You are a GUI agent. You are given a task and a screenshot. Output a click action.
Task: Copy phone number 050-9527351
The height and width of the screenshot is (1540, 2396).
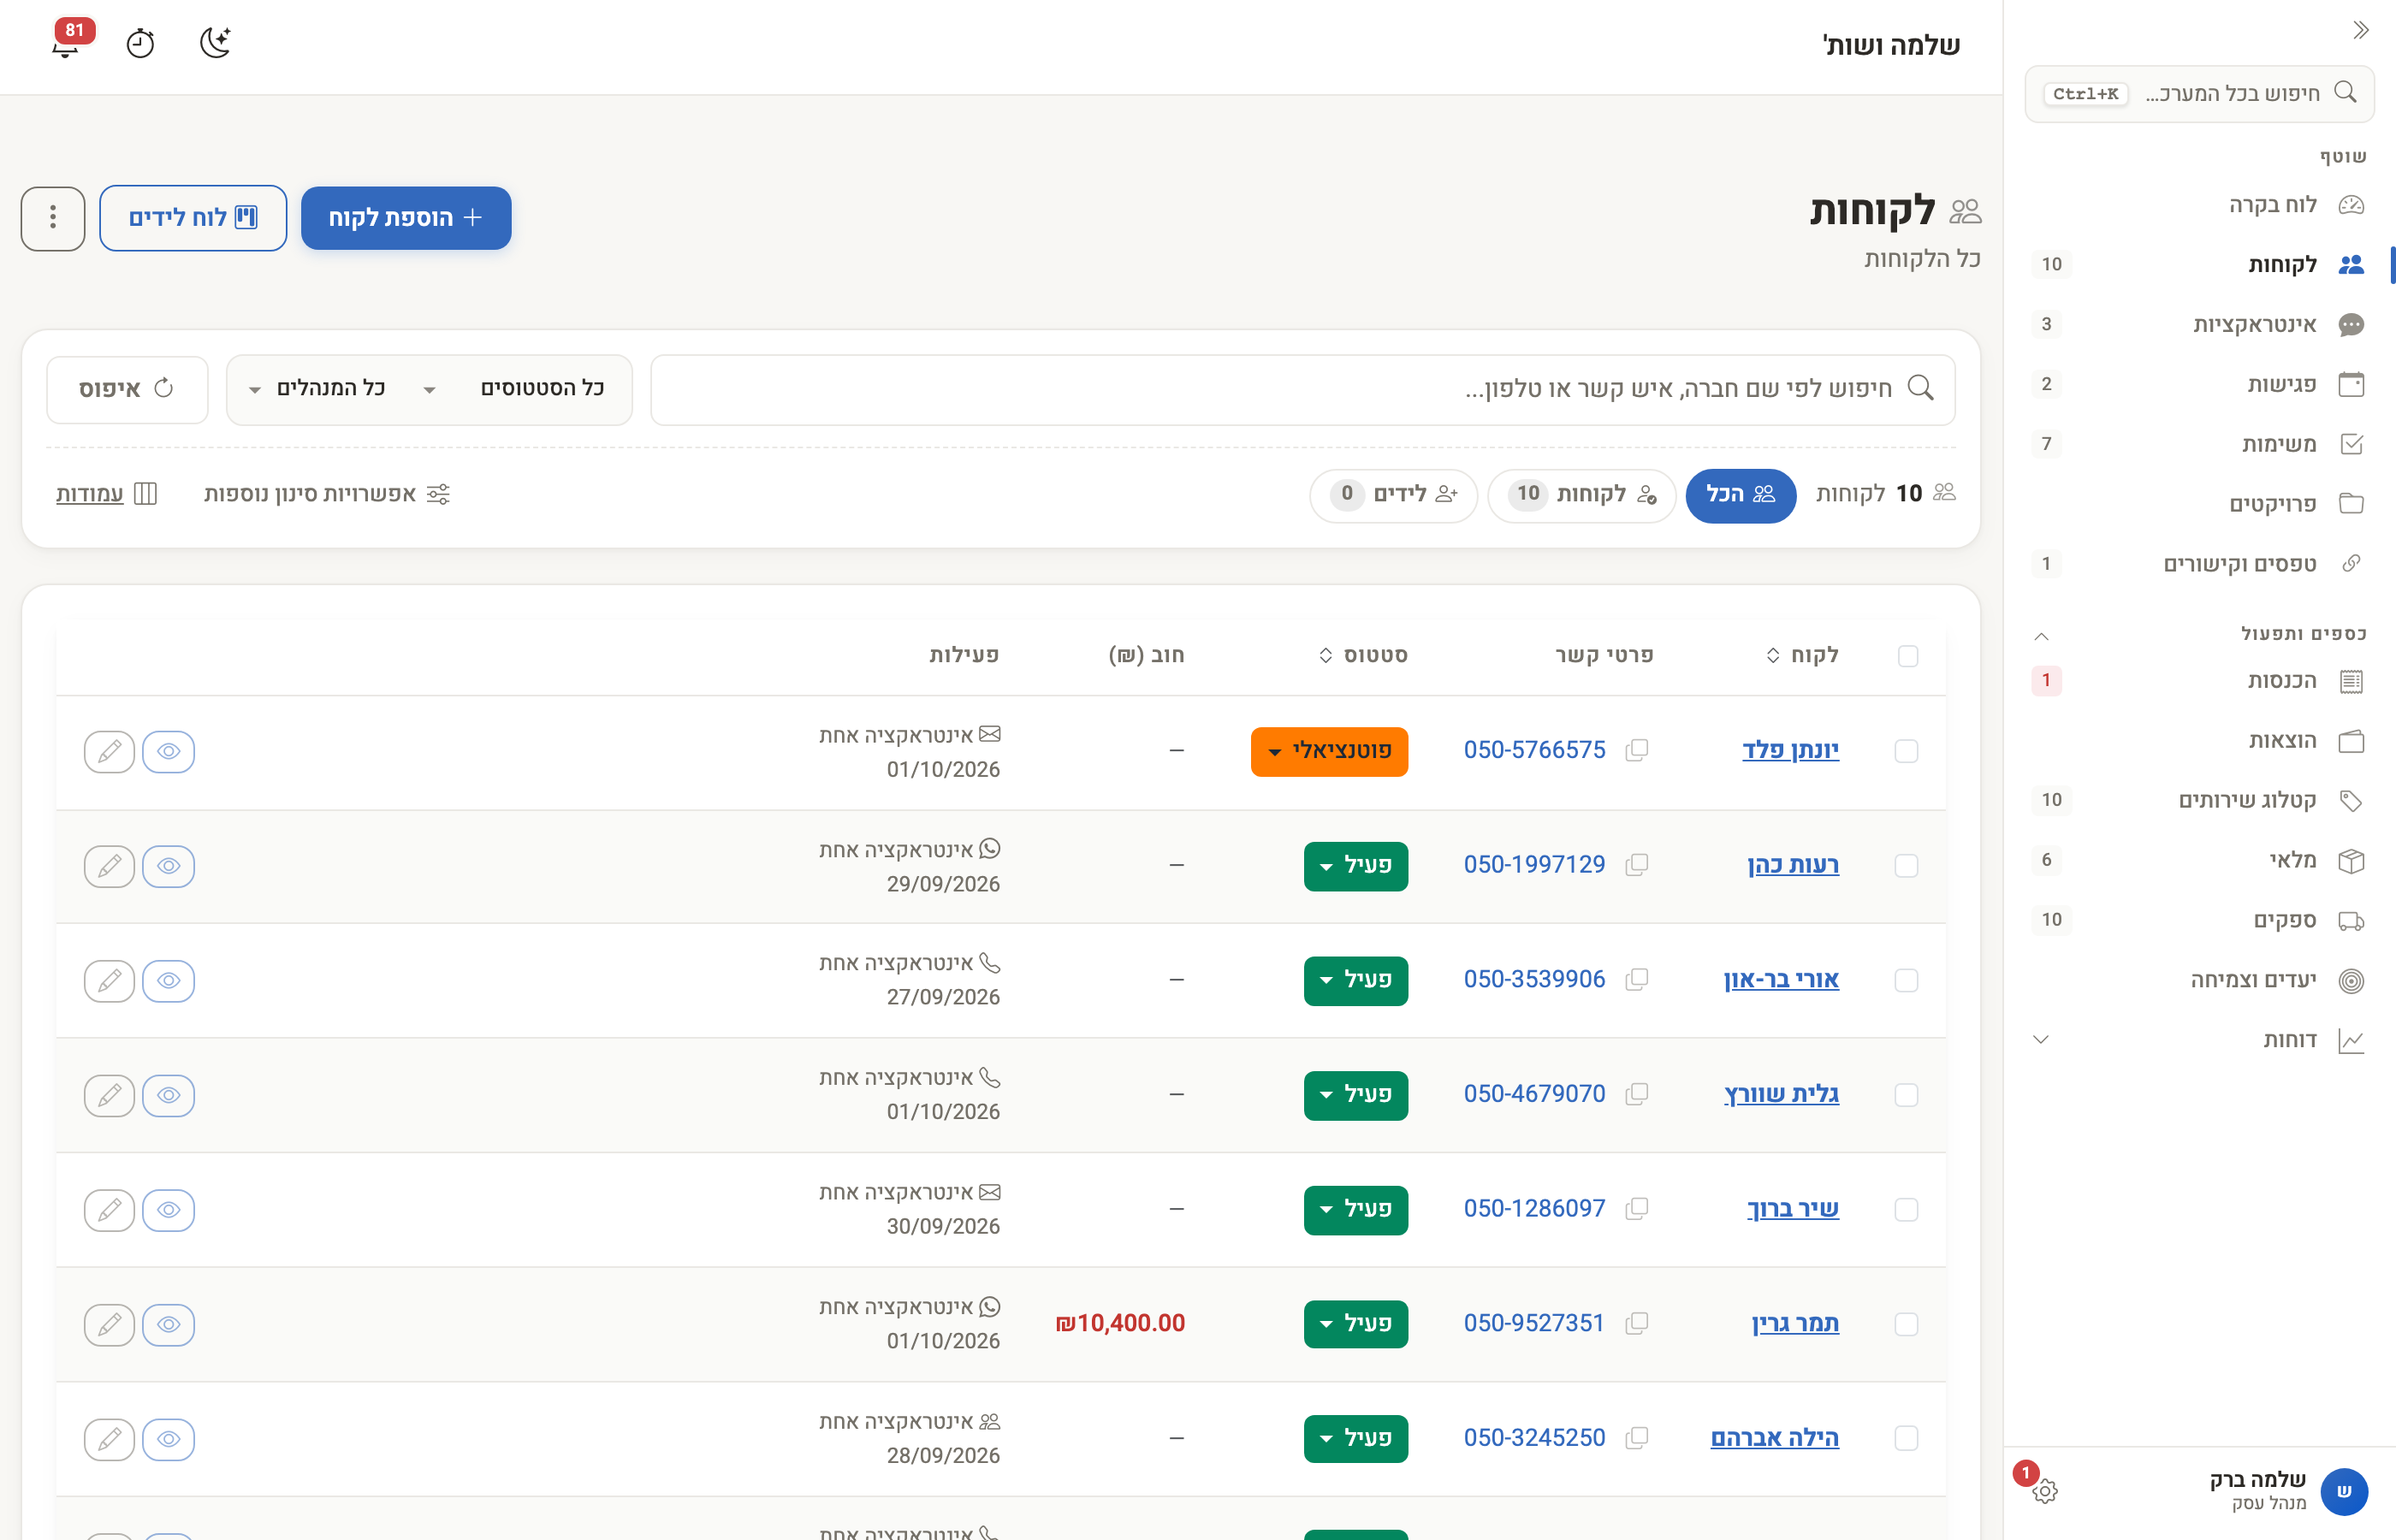1637,1323
